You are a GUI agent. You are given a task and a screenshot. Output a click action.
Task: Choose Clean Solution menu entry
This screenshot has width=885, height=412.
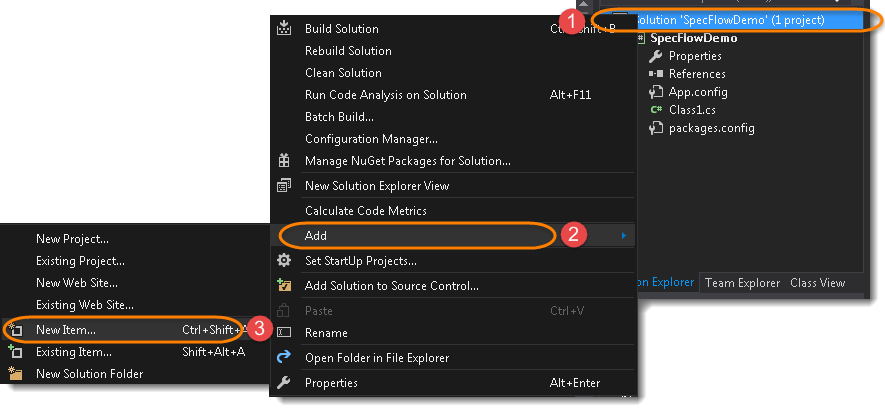343,73
